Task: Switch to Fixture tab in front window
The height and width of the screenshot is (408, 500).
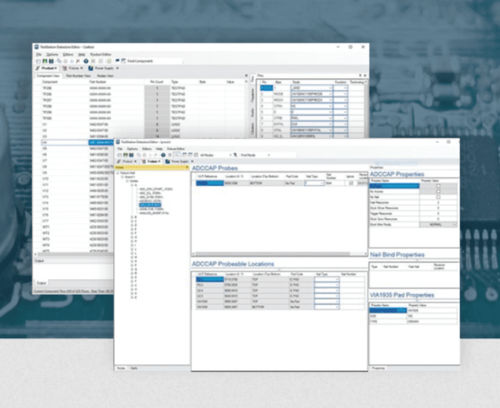Action: click(150, 161)
